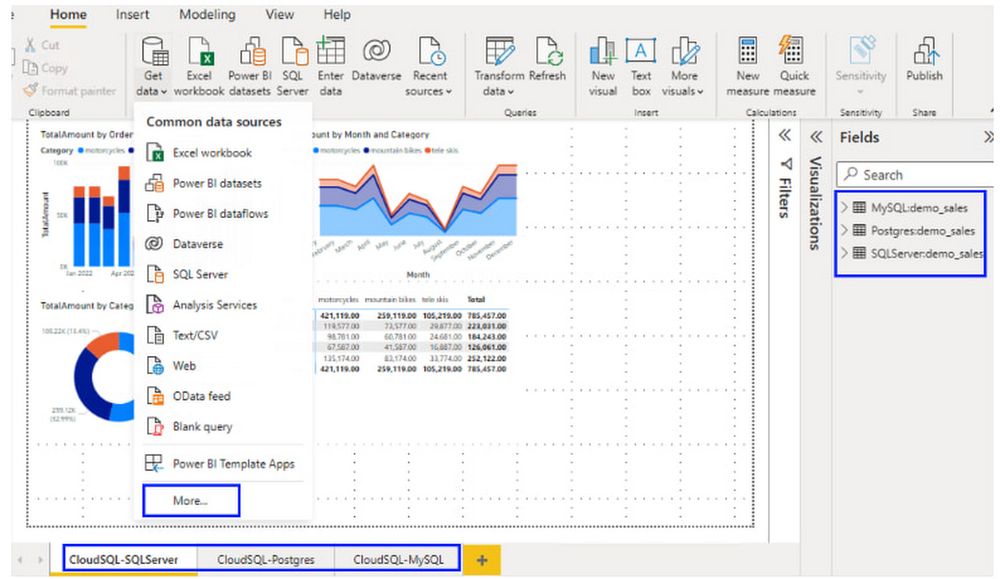
Task: Click the Excel workbook ribbon icon
Action: (x=199, y=54)
